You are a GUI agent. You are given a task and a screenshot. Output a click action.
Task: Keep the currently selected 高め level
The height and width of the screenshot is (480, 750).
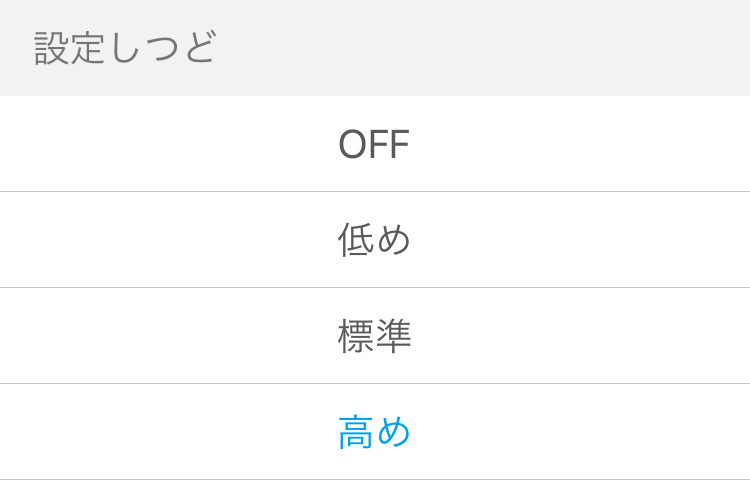tap(374, 432)
